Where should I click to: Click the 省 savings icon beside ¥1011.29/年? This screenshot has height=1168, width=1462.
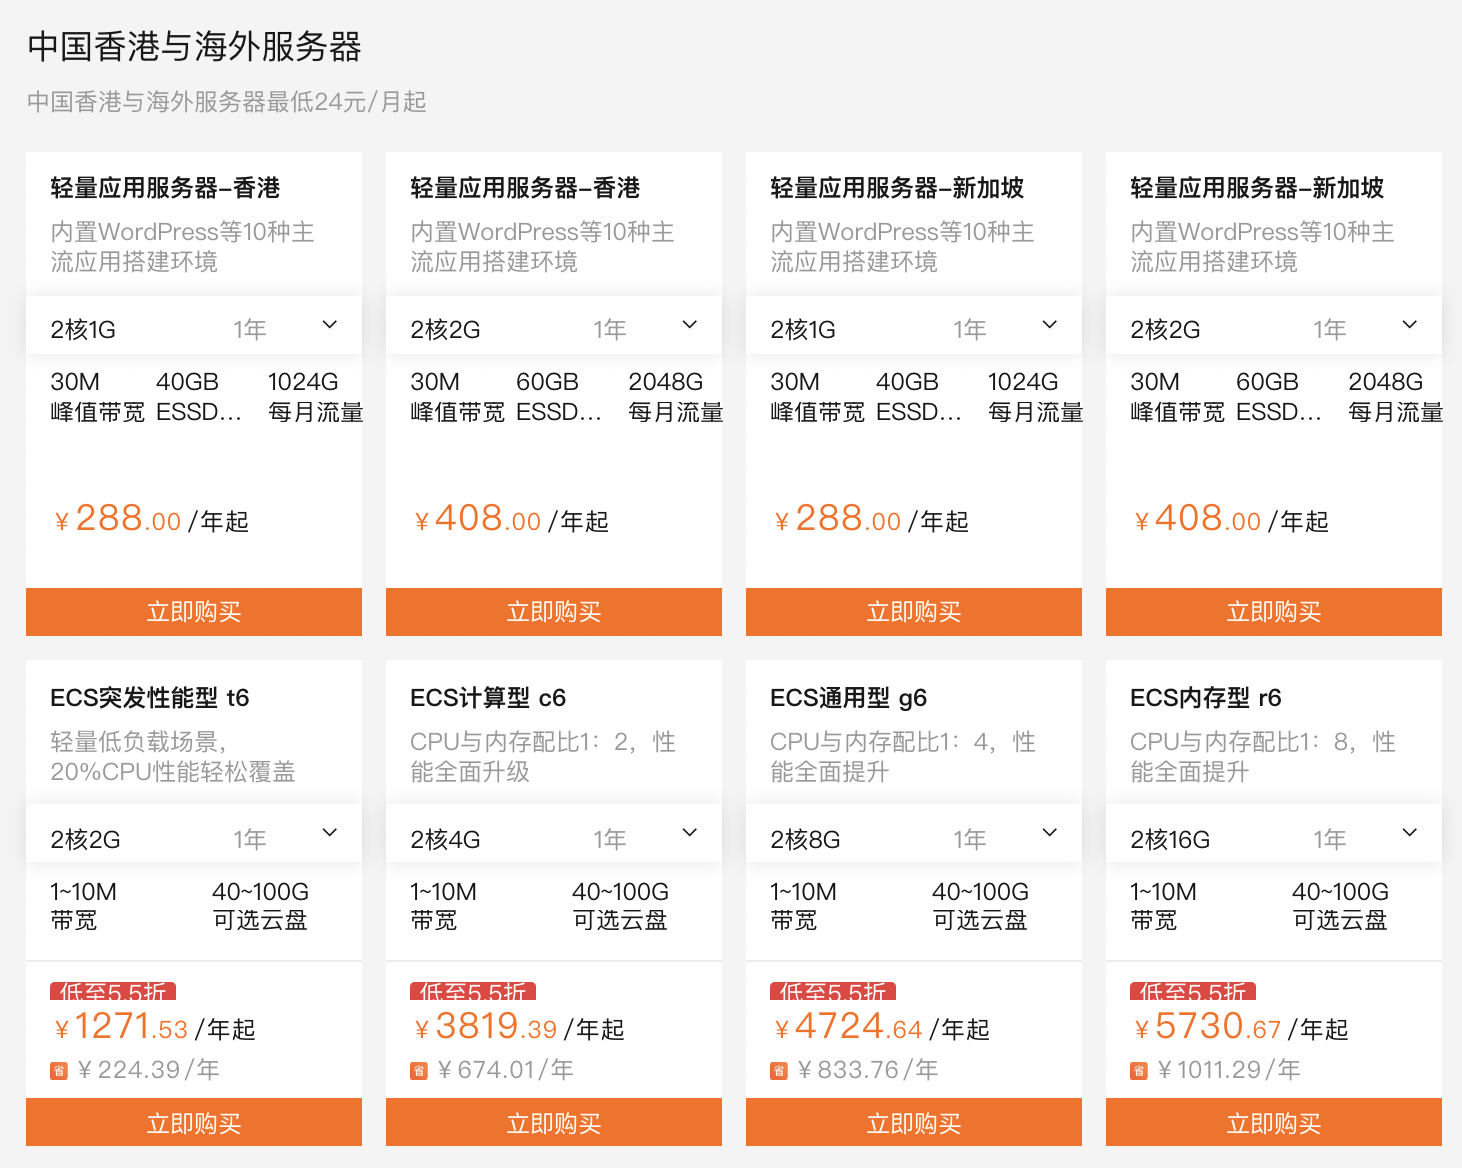coord(1139,1069)
